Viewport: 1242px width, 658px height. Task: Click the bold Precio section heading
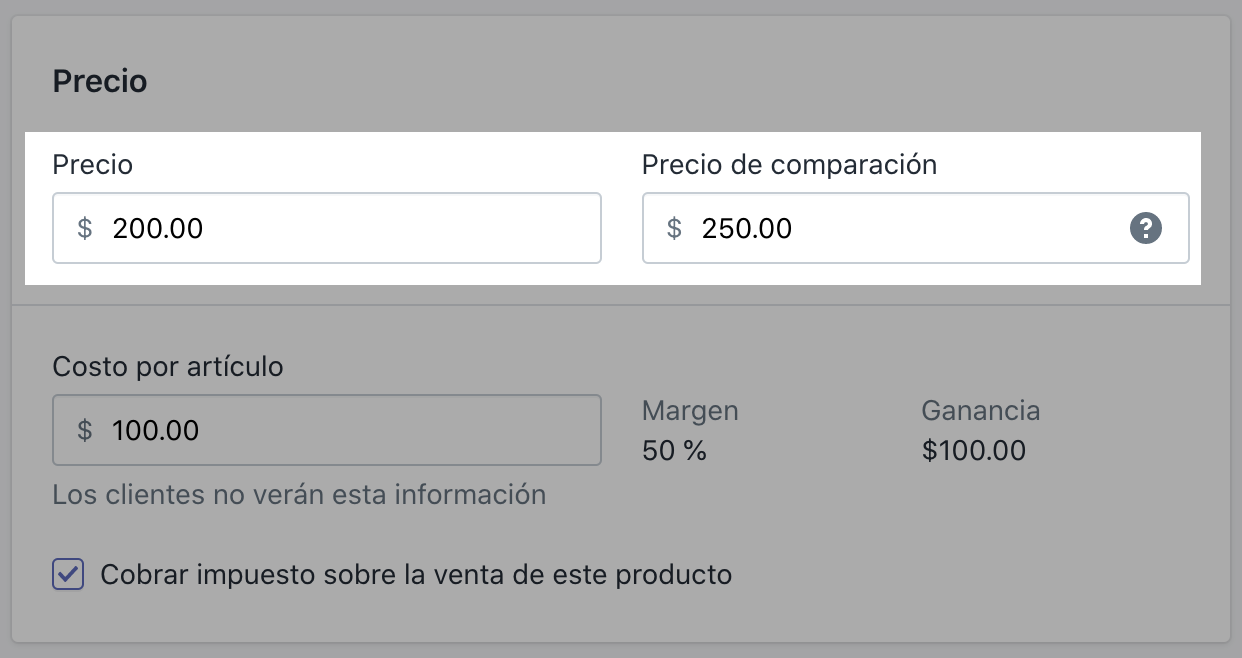[100, 81]
